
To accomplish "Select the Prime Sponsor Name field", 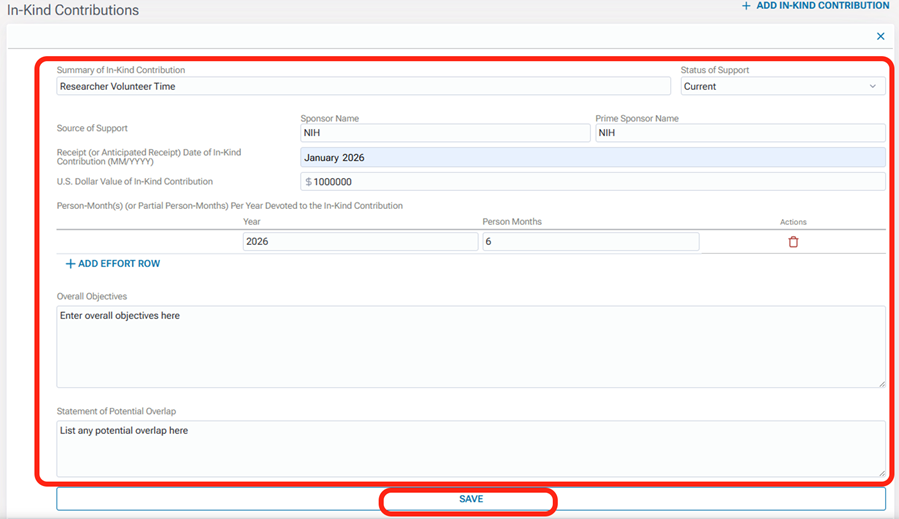I will tap(739, 133).
